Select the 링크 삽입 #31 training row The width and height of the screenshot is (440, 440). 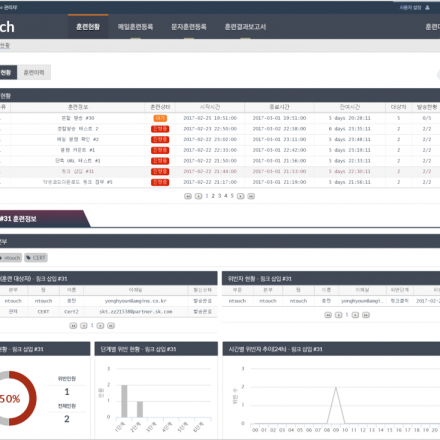pos(220,171)
